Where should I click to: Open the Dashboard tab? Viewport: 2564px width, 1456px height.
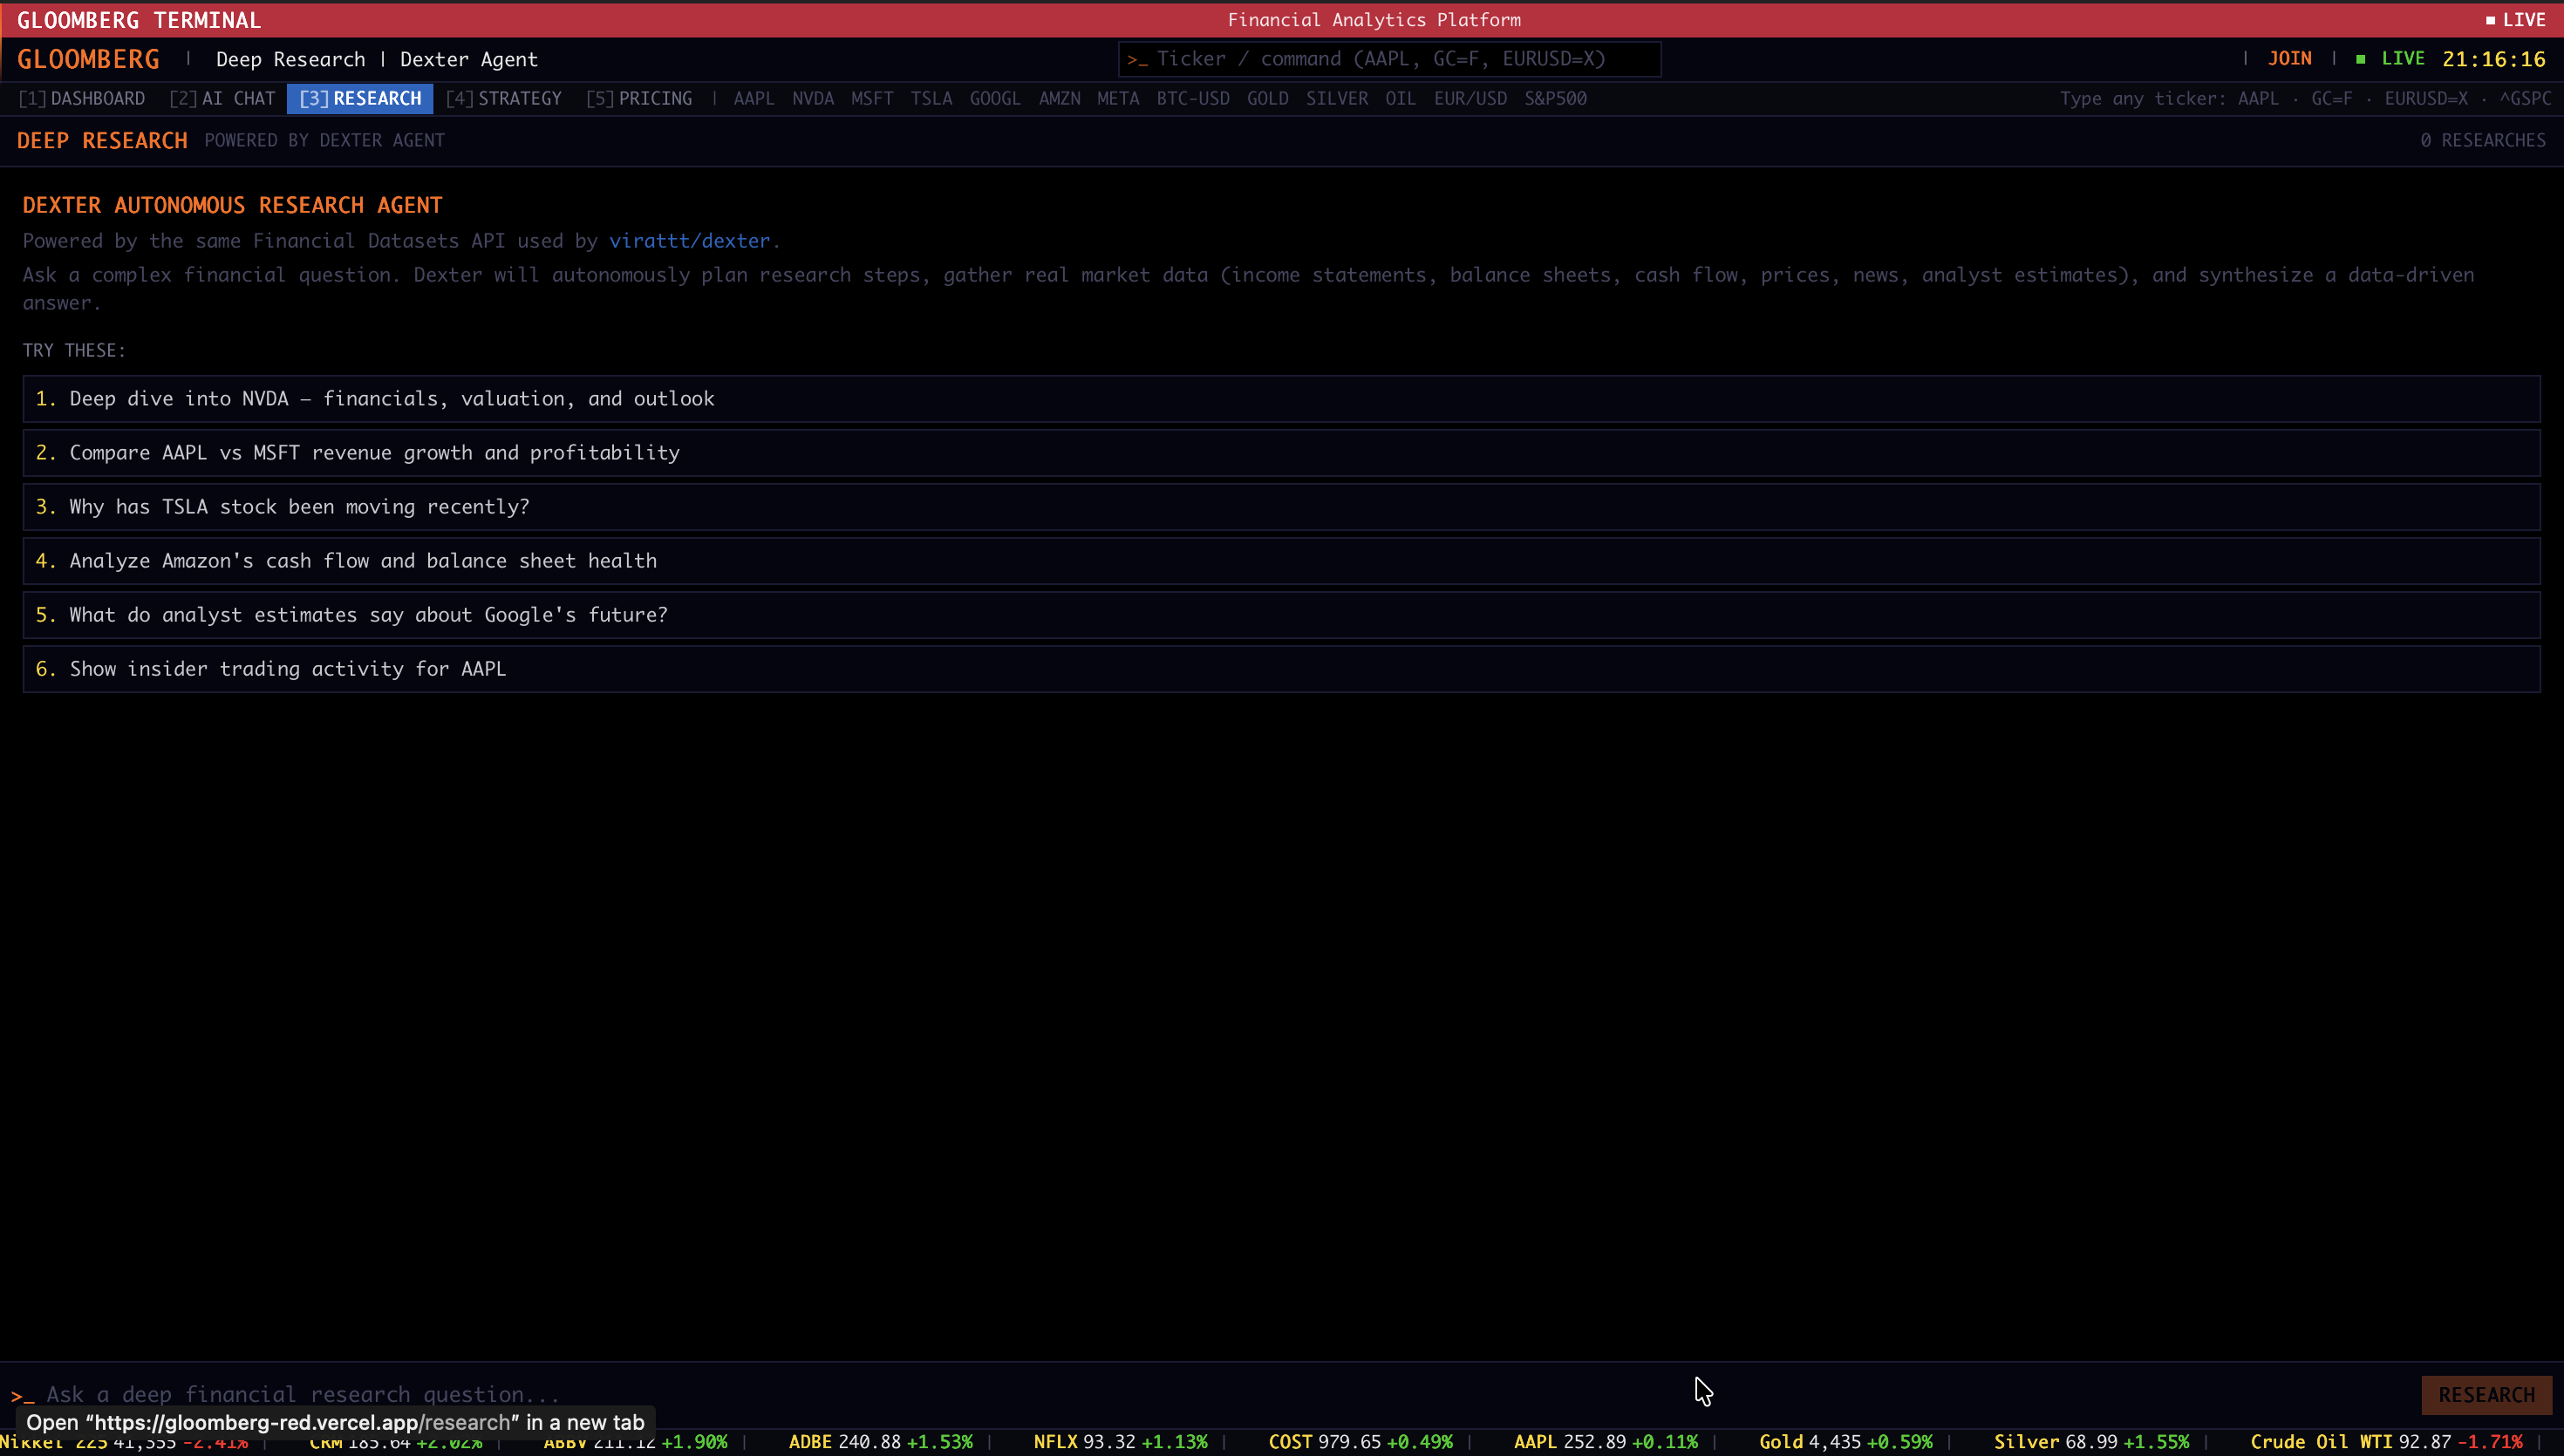point(82,98)
